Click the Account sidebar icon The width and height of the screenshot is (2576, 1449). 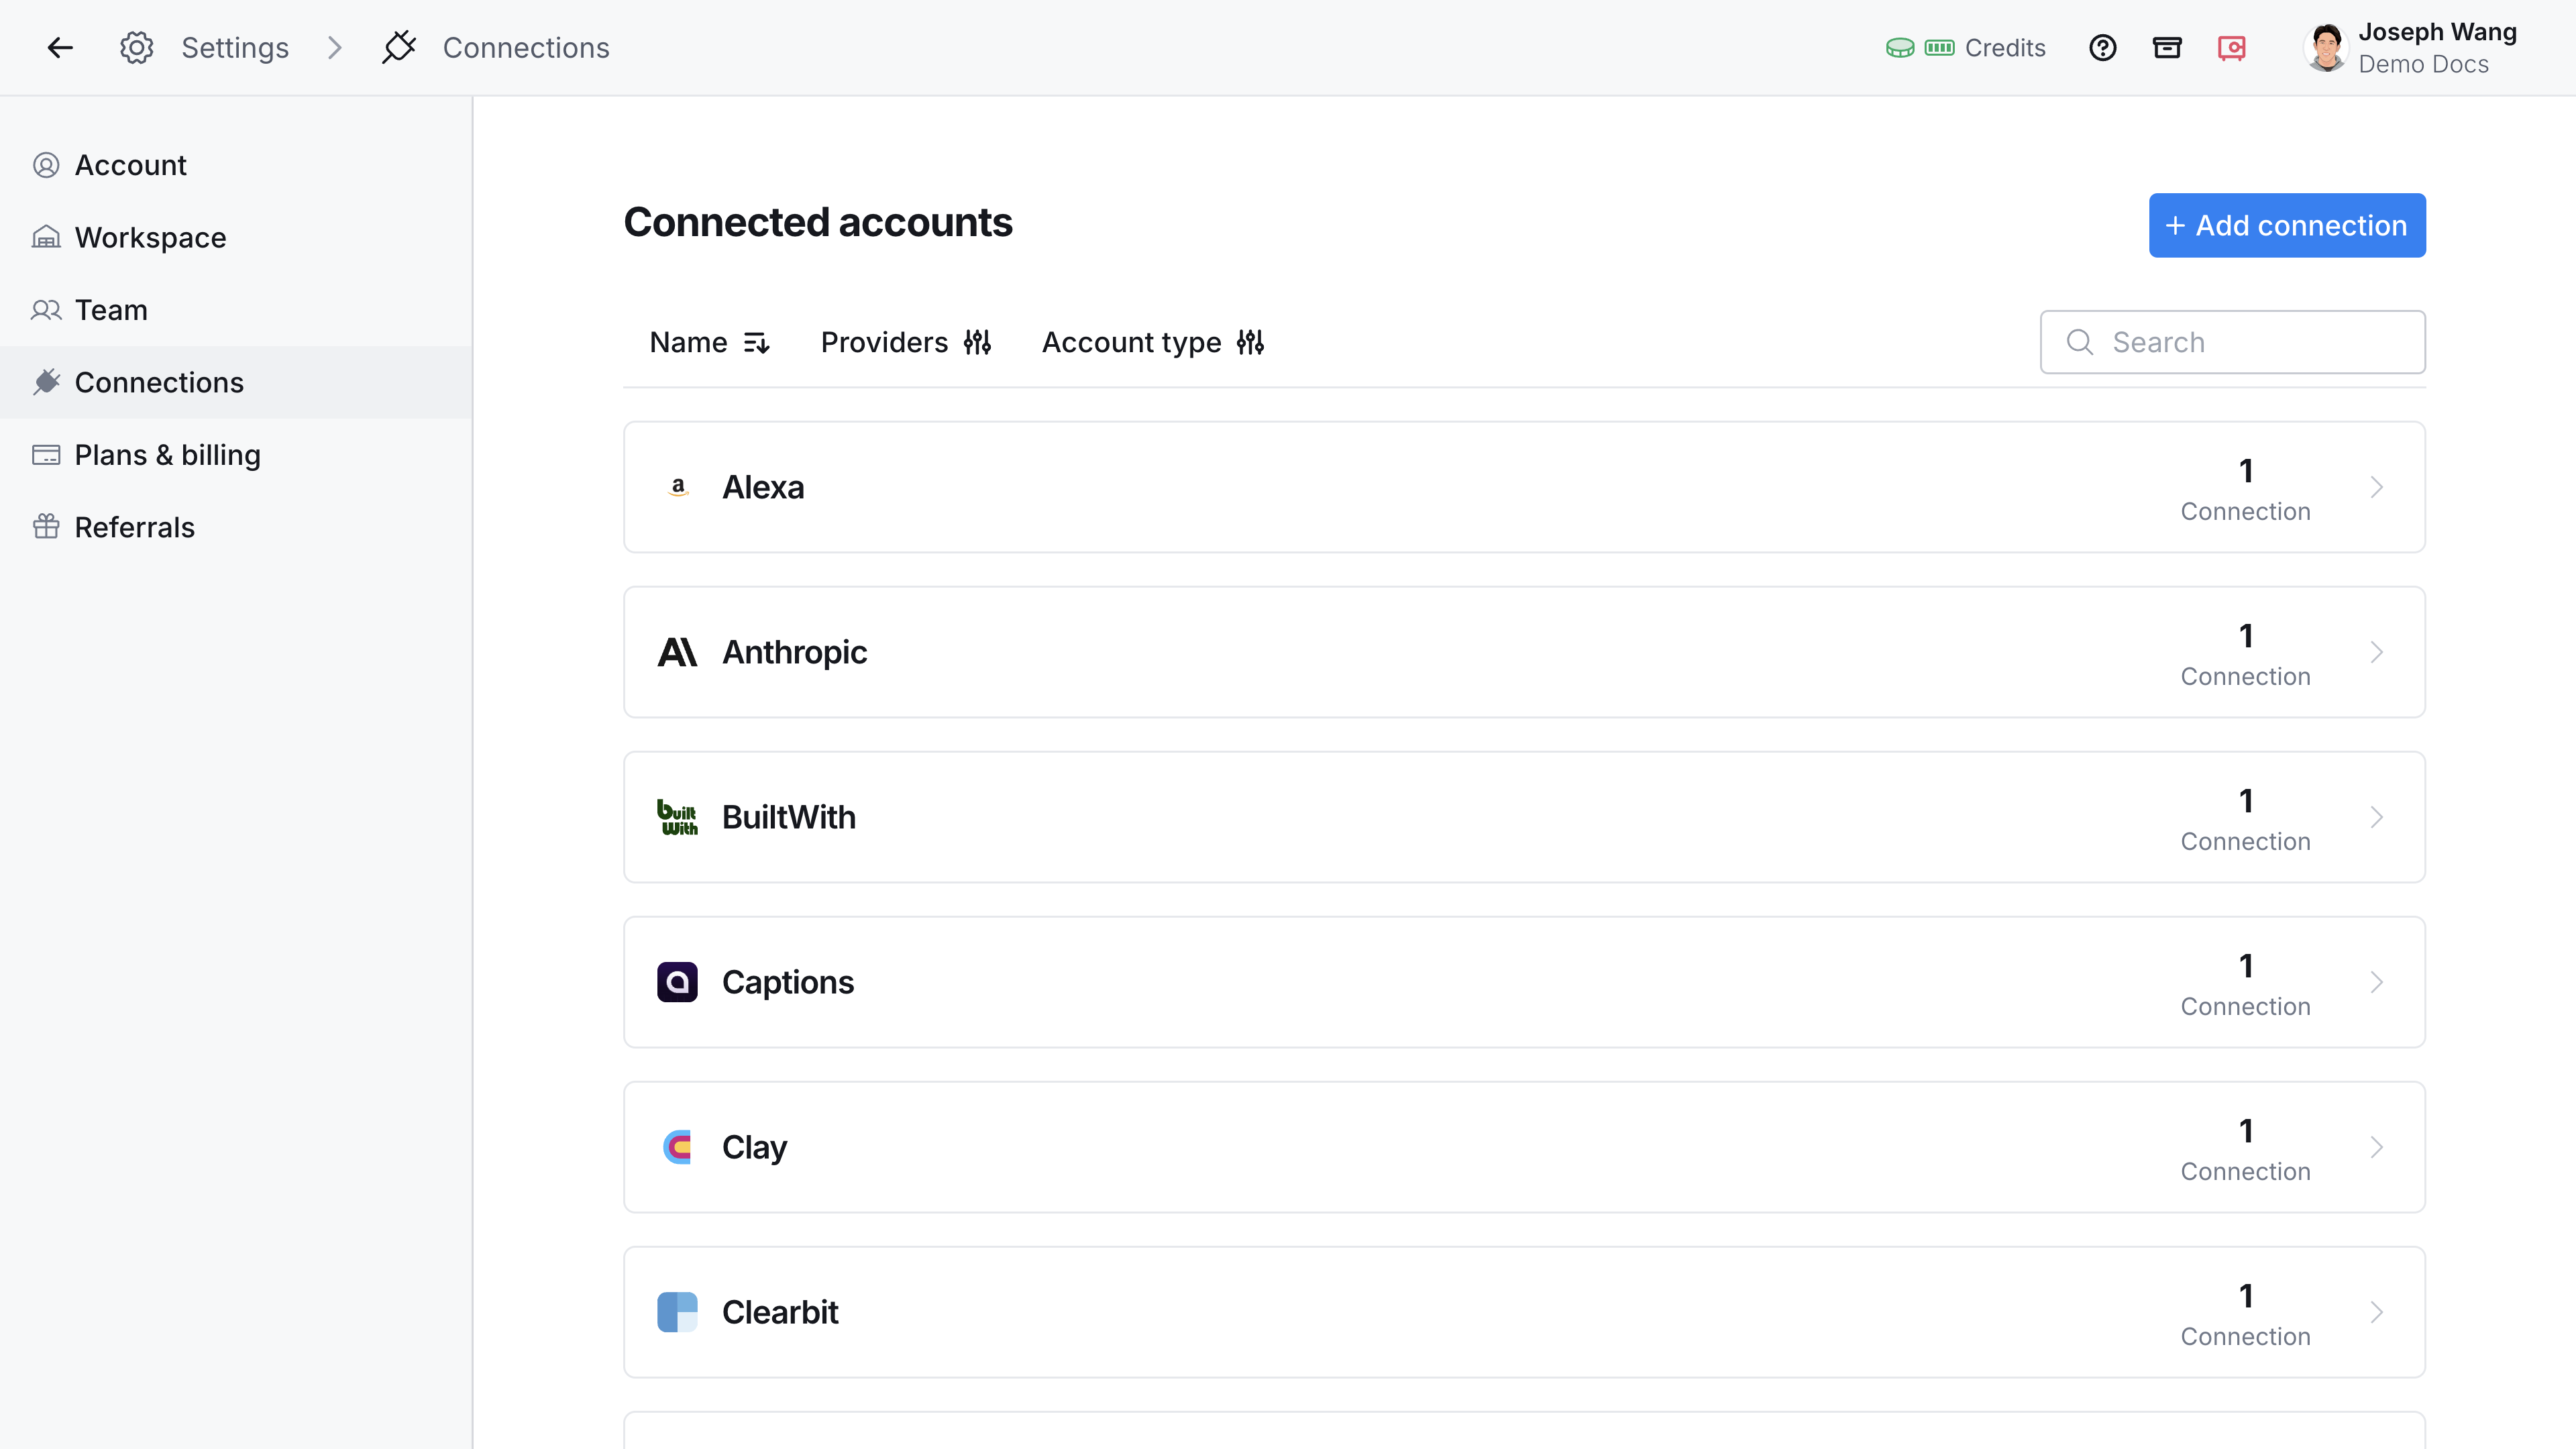pyautogui.click(x=46, y=165)
